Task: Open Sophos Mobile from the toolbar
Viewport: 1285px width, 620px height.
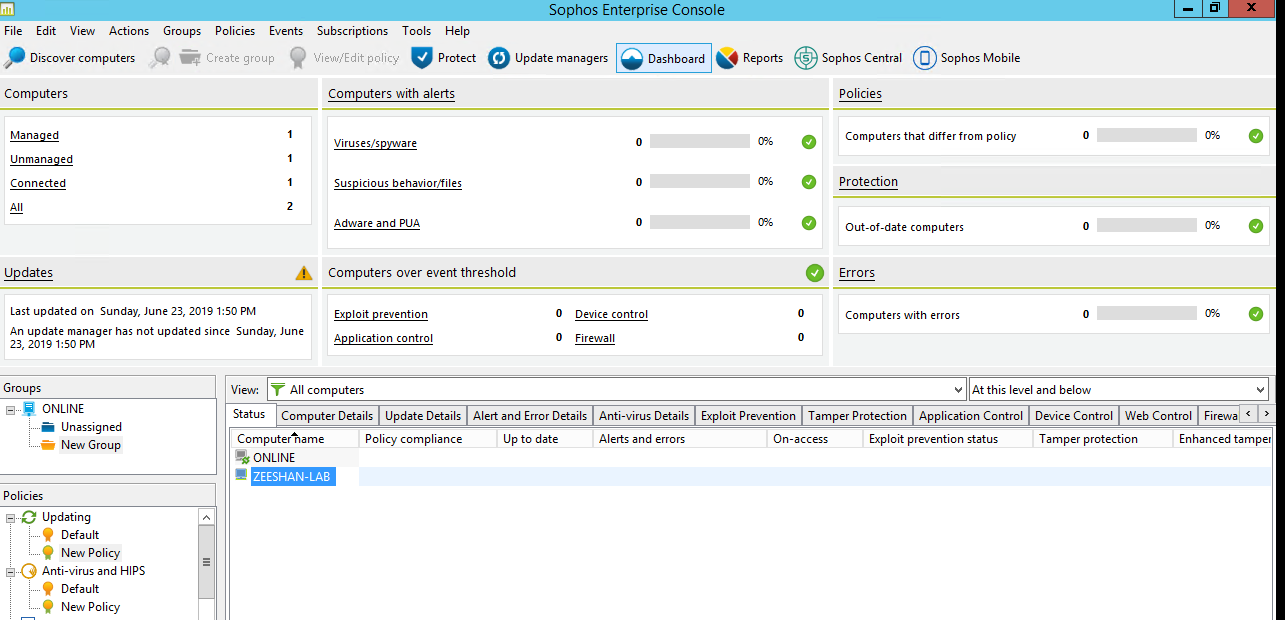Action: click(967, 58)
